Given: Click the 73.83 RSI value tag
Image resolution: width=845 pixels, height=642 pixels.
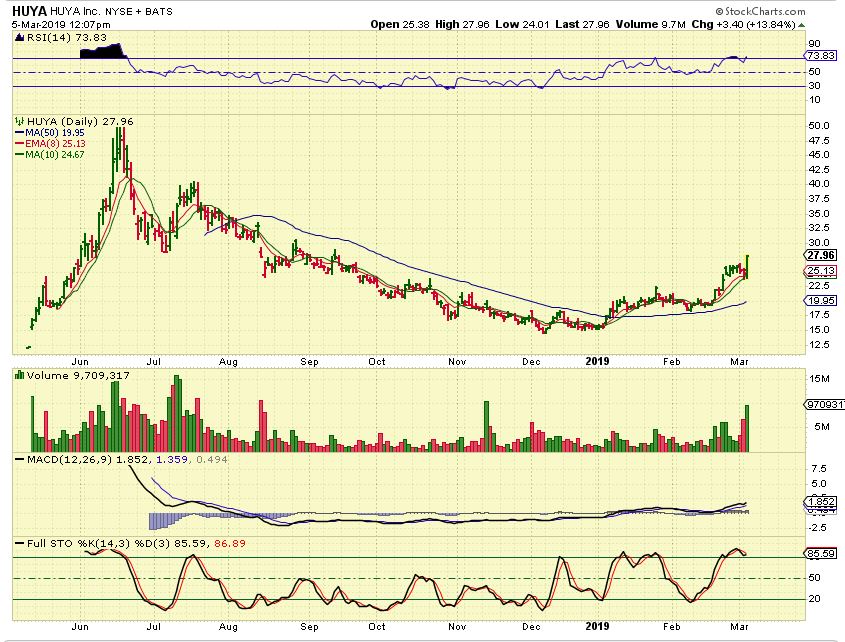Looking at the screenshot, I should click(820, 56).
